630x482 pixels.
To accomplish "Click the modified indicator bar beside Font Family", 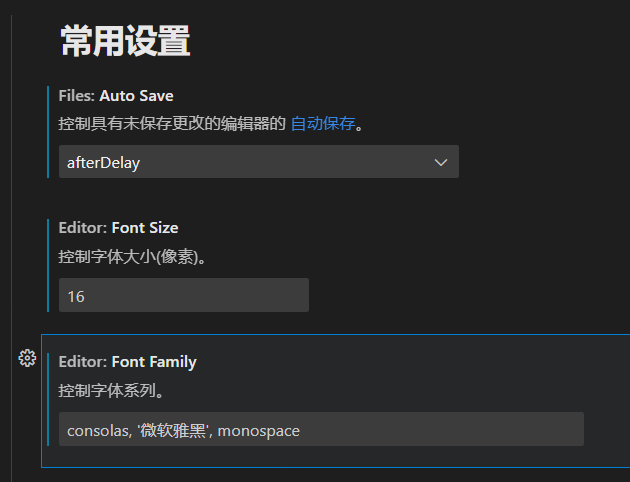I will [48, 398].
